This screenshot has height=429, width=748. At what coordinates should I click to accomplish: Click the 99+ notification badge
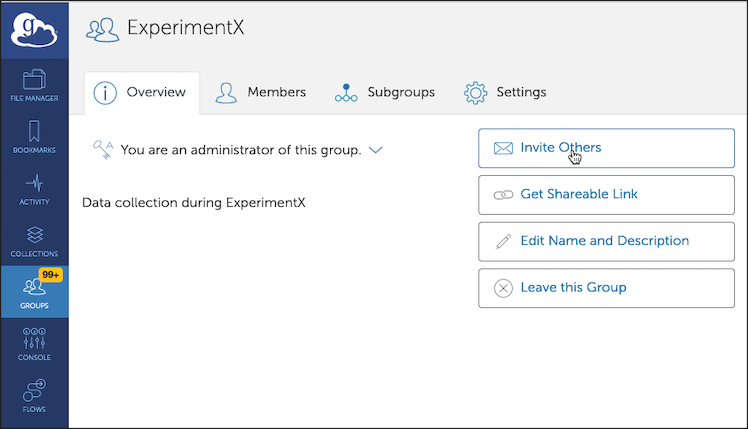[x=52, y=273]
